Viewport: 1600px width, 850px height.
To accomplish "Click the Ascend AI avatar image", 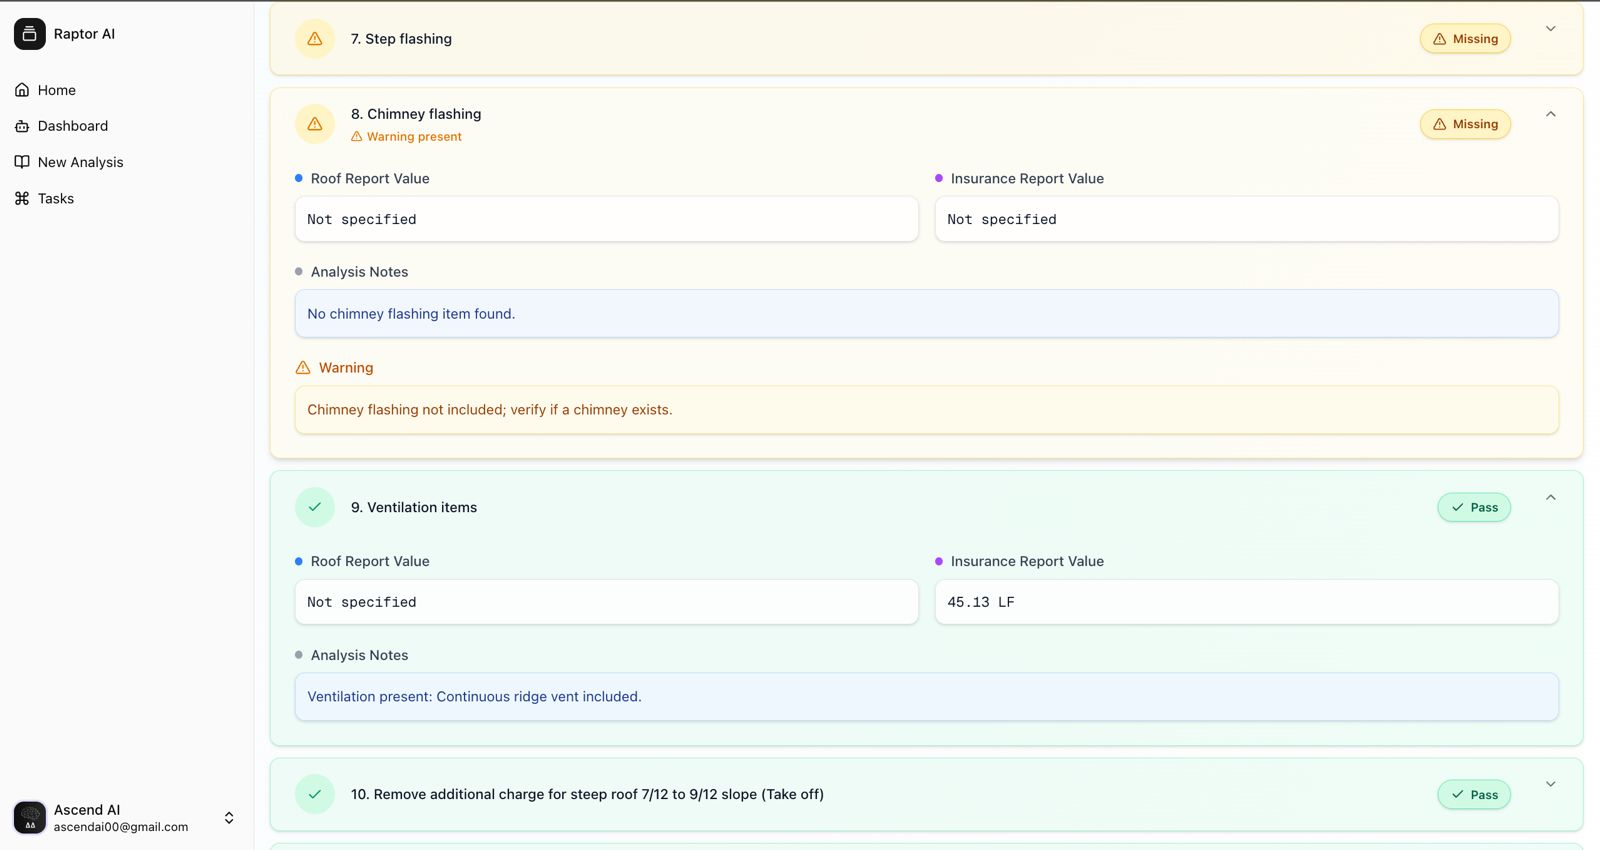I will pos(30,817).
